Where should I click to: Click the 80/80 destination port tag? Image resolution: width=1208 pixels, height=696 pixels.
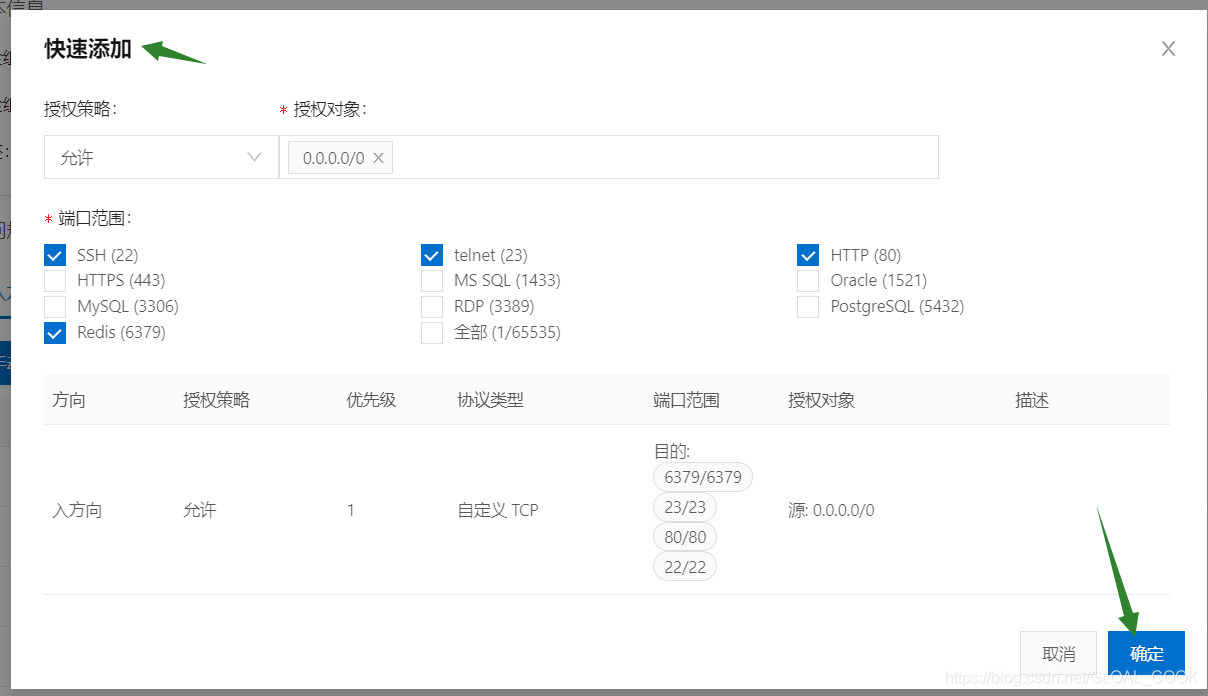685,536
